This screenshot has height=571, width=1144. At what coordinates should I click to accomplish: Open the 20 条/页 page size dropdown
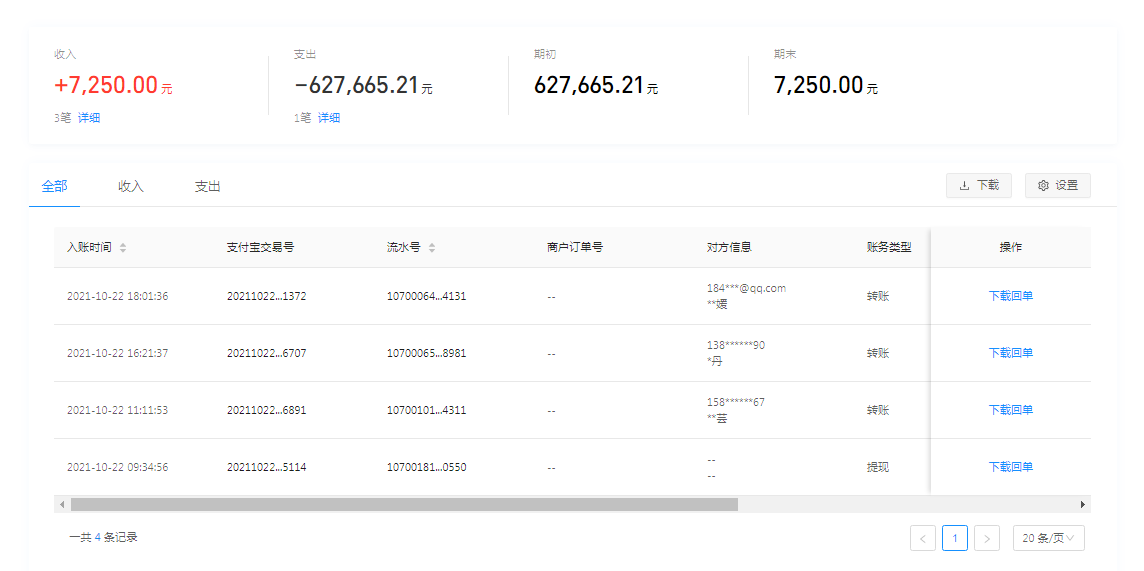[x=1048, y=538]
